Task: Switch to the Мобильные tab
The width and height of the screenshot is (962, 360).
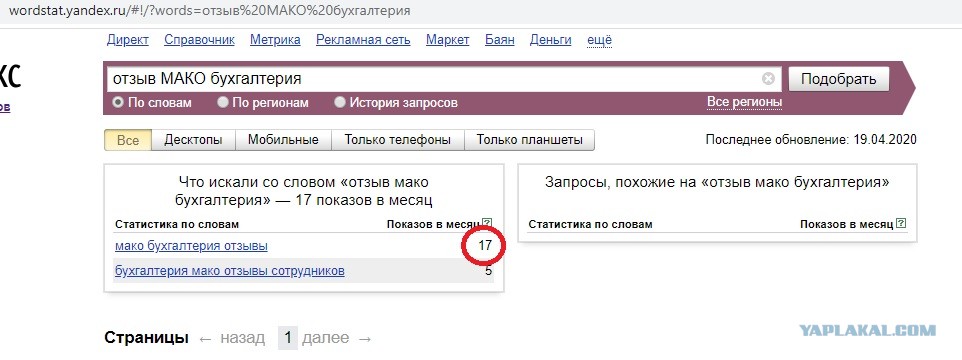Action: coord(283,140)
